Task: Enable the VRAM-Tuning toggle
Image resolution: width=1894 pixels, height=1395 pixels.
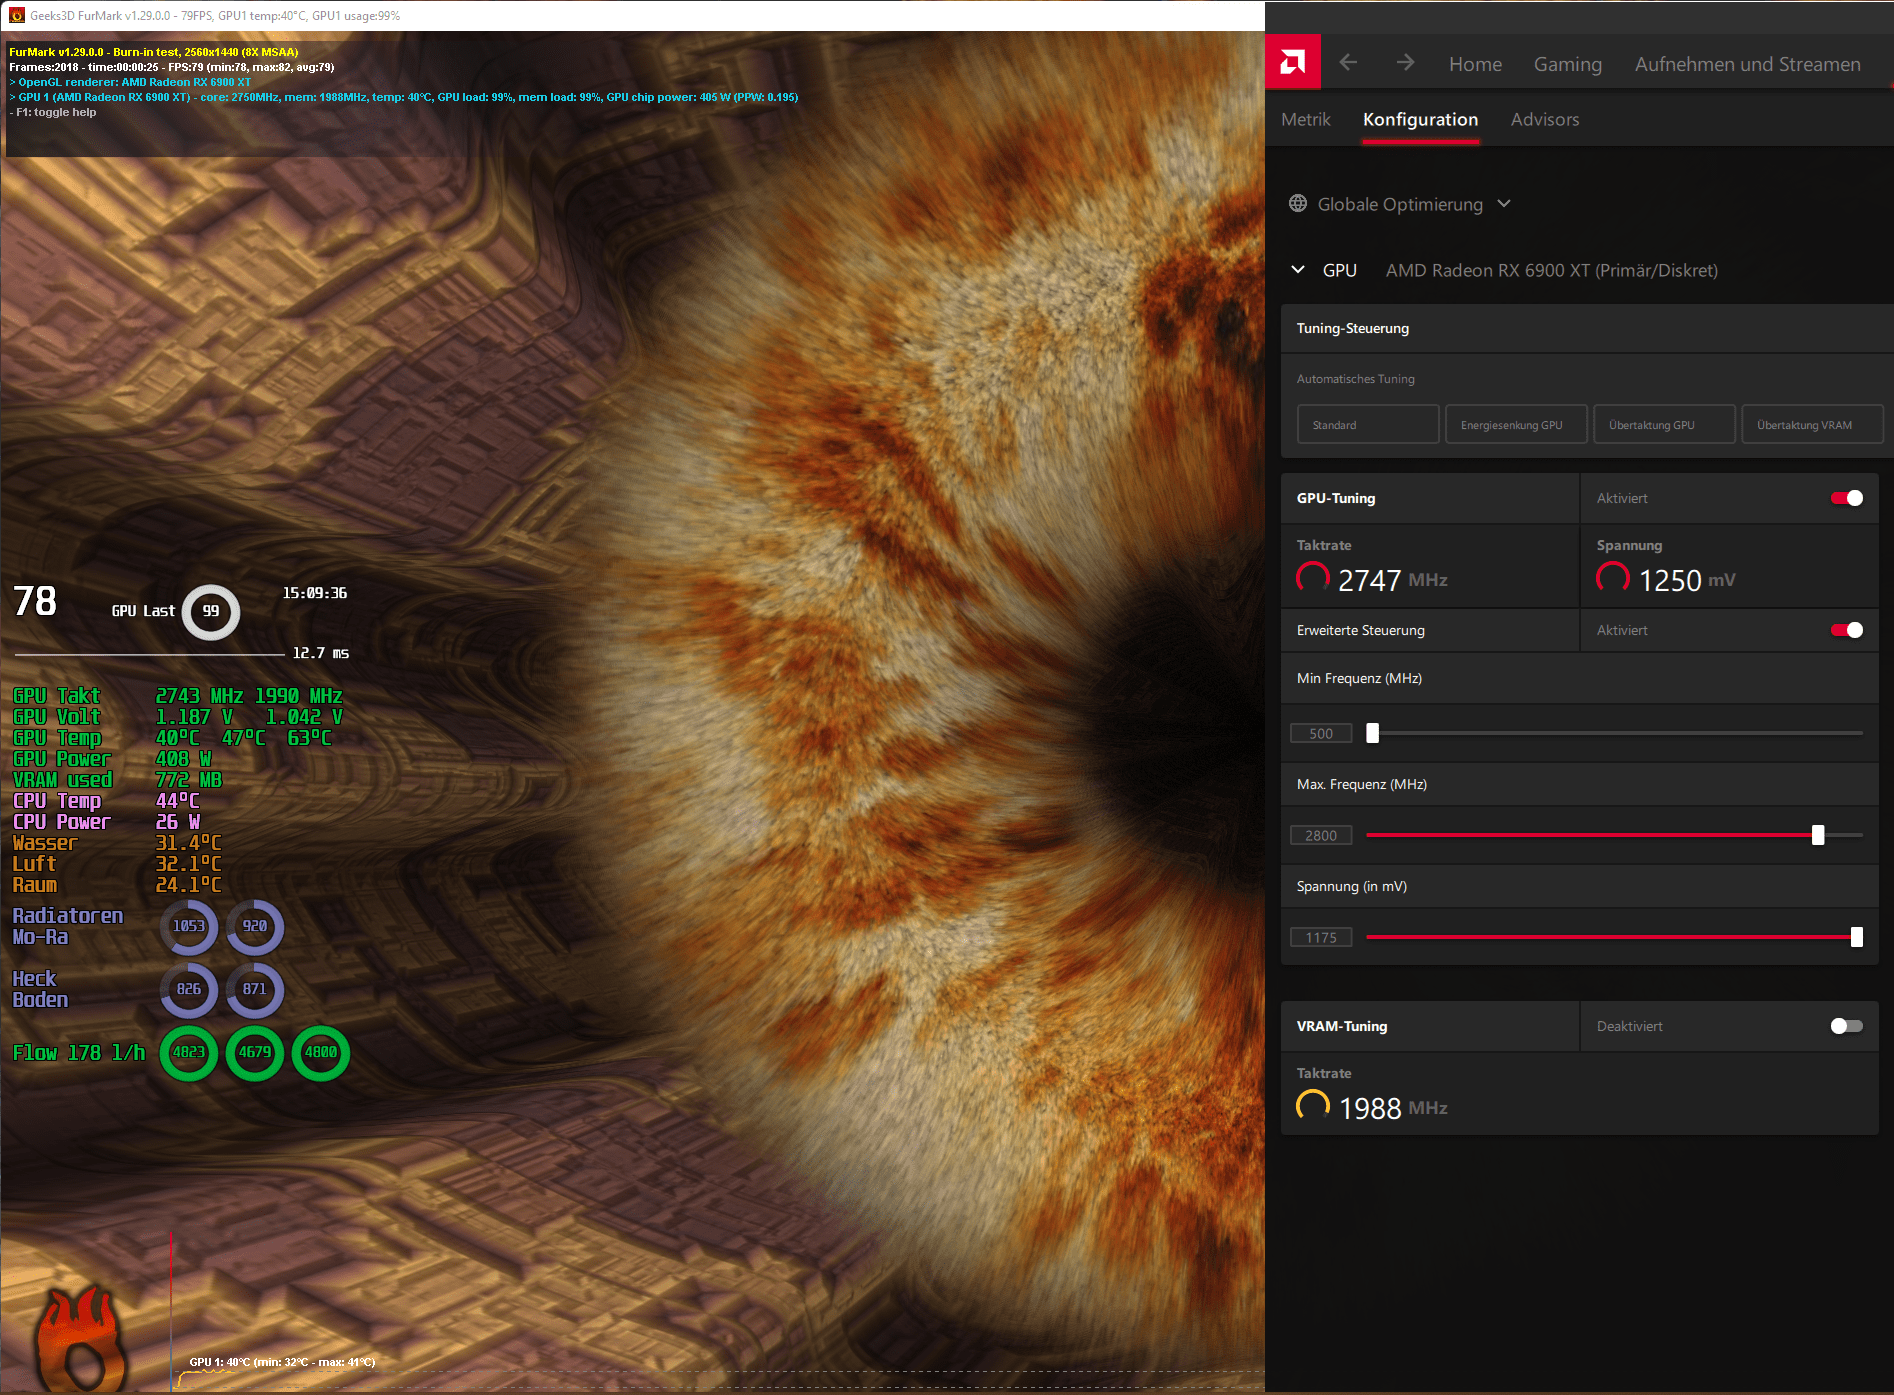Action: 1846,1026
